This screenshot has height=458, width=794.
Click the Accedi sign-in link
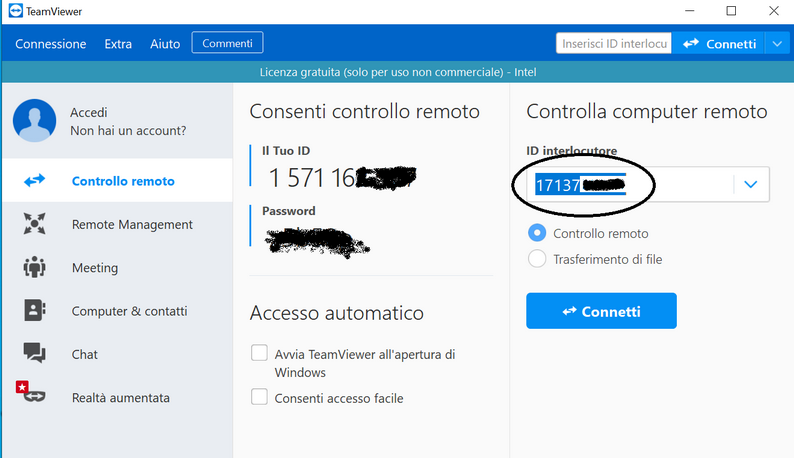point(89,112)
